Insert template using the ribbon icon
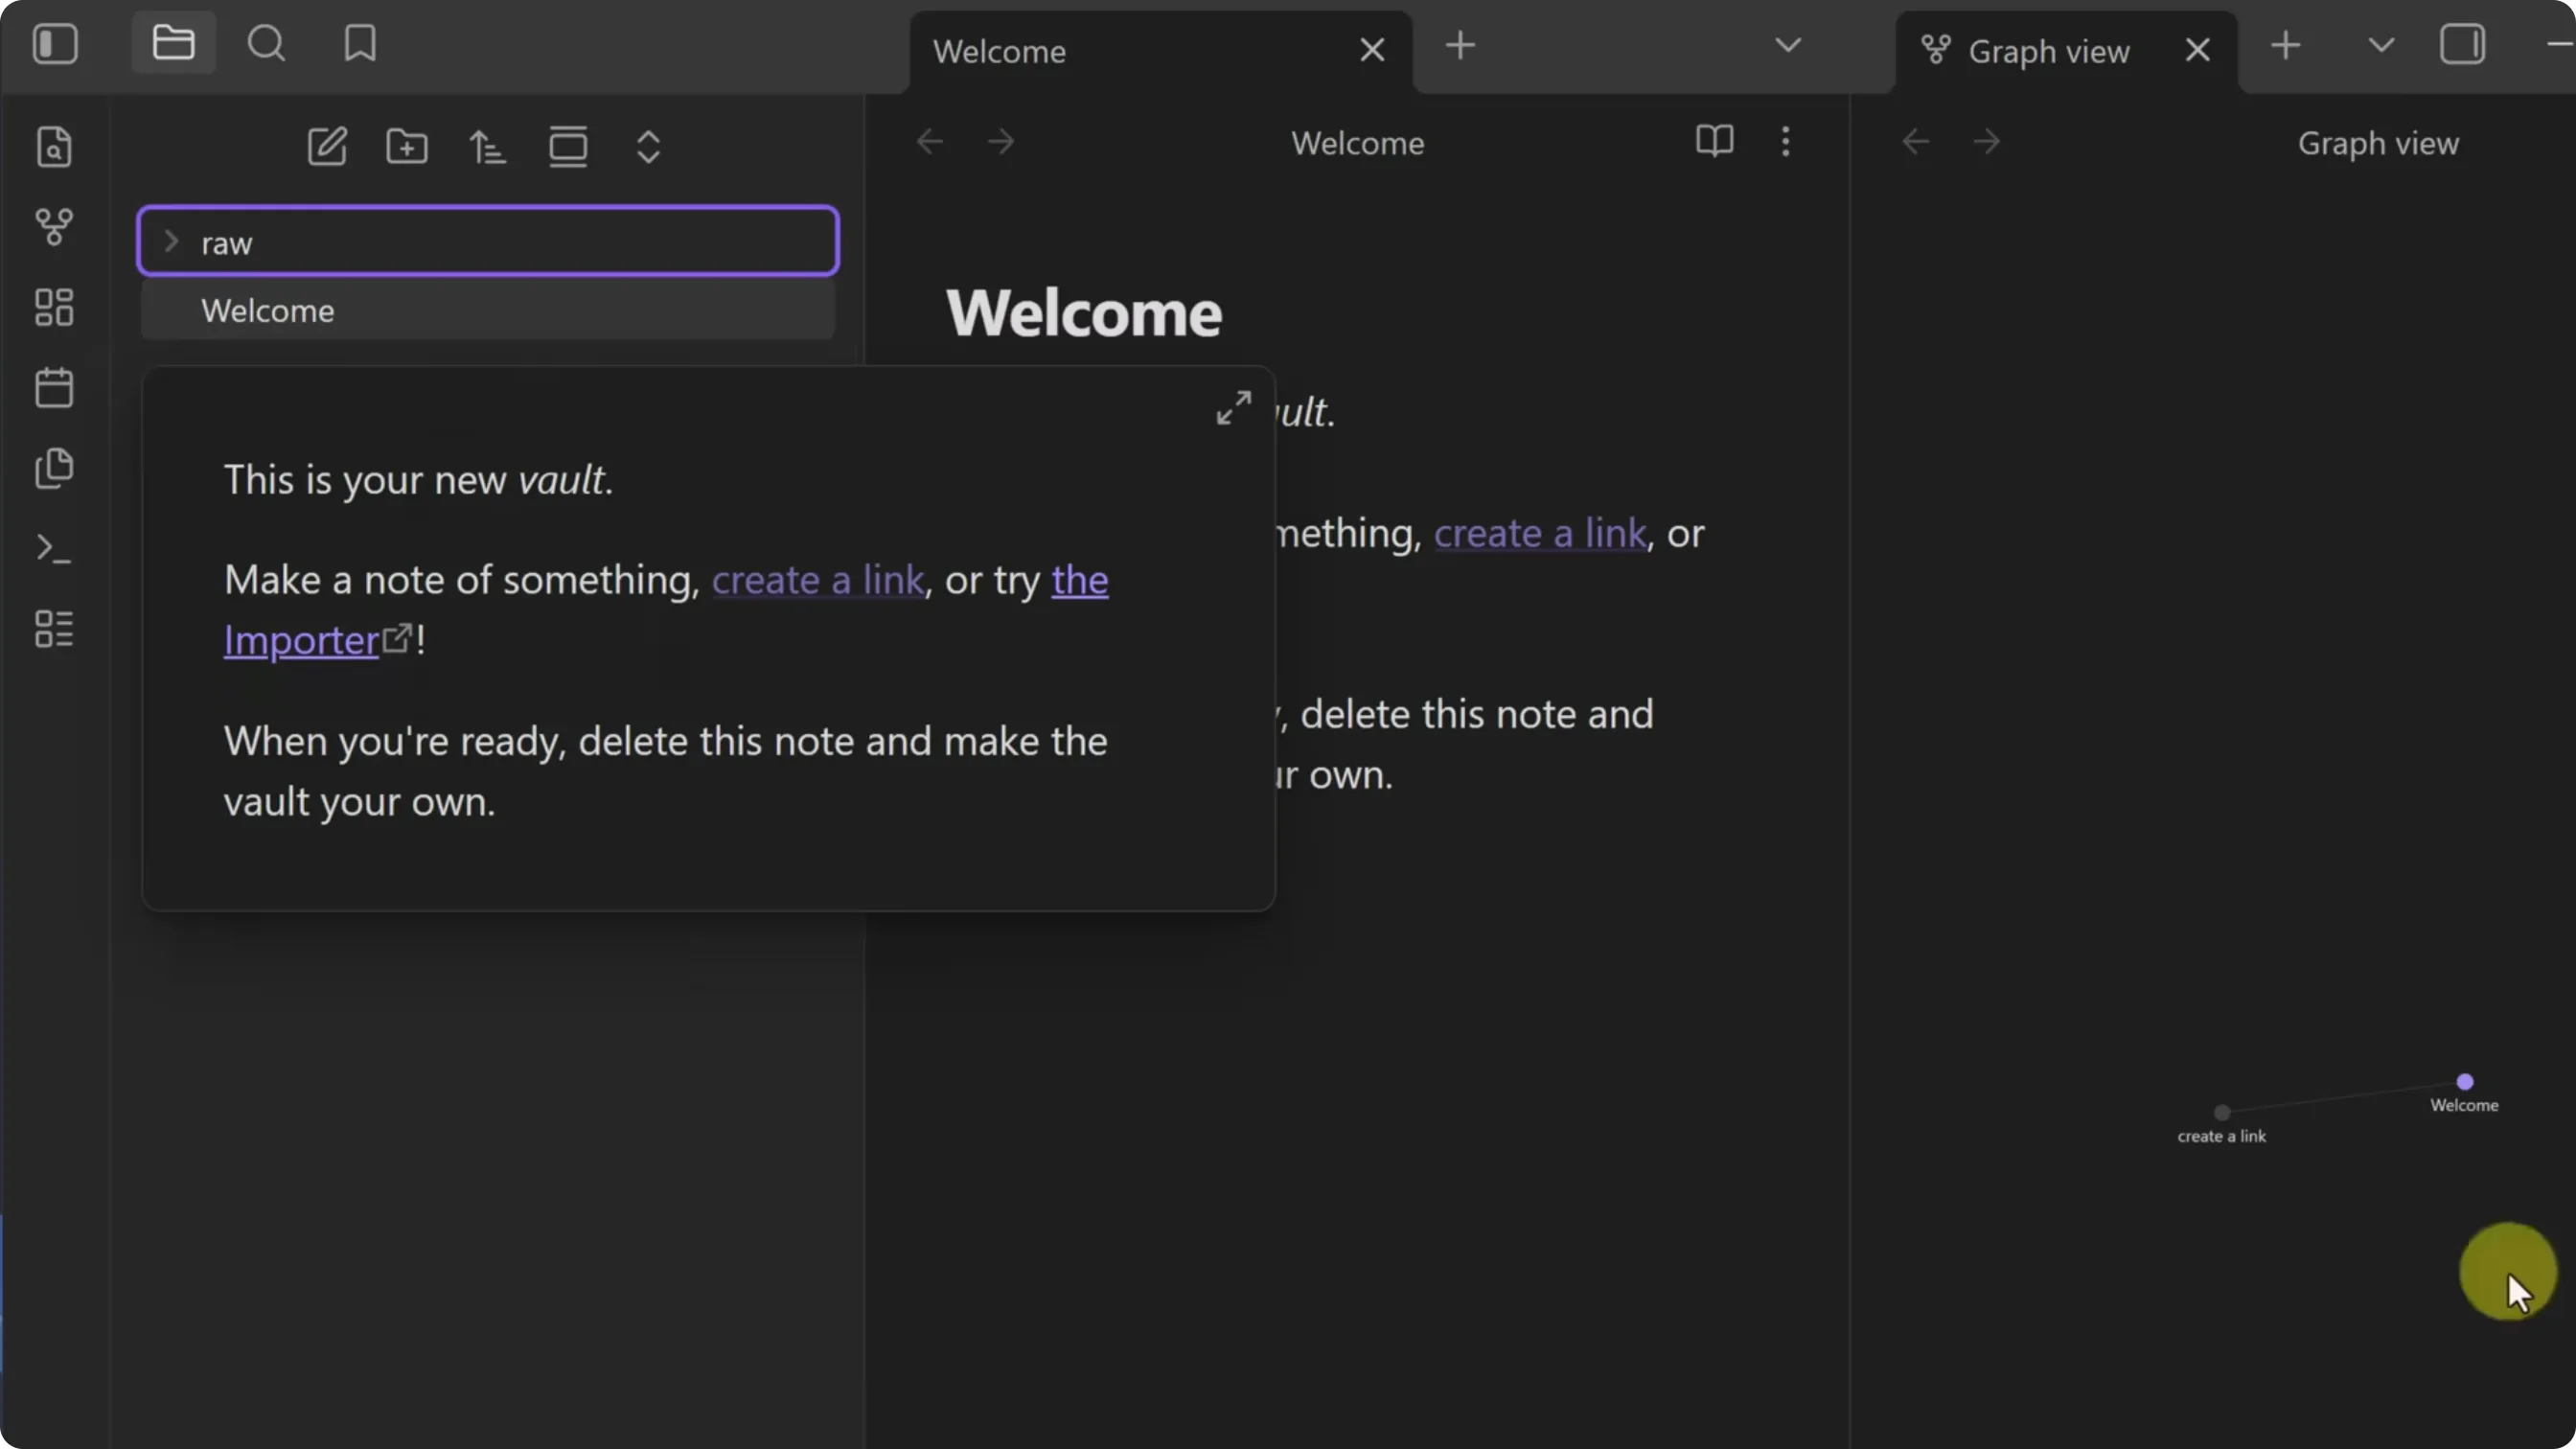Screen dimensions: 2576x1449 pyautogui.click(x=54, y=468)
